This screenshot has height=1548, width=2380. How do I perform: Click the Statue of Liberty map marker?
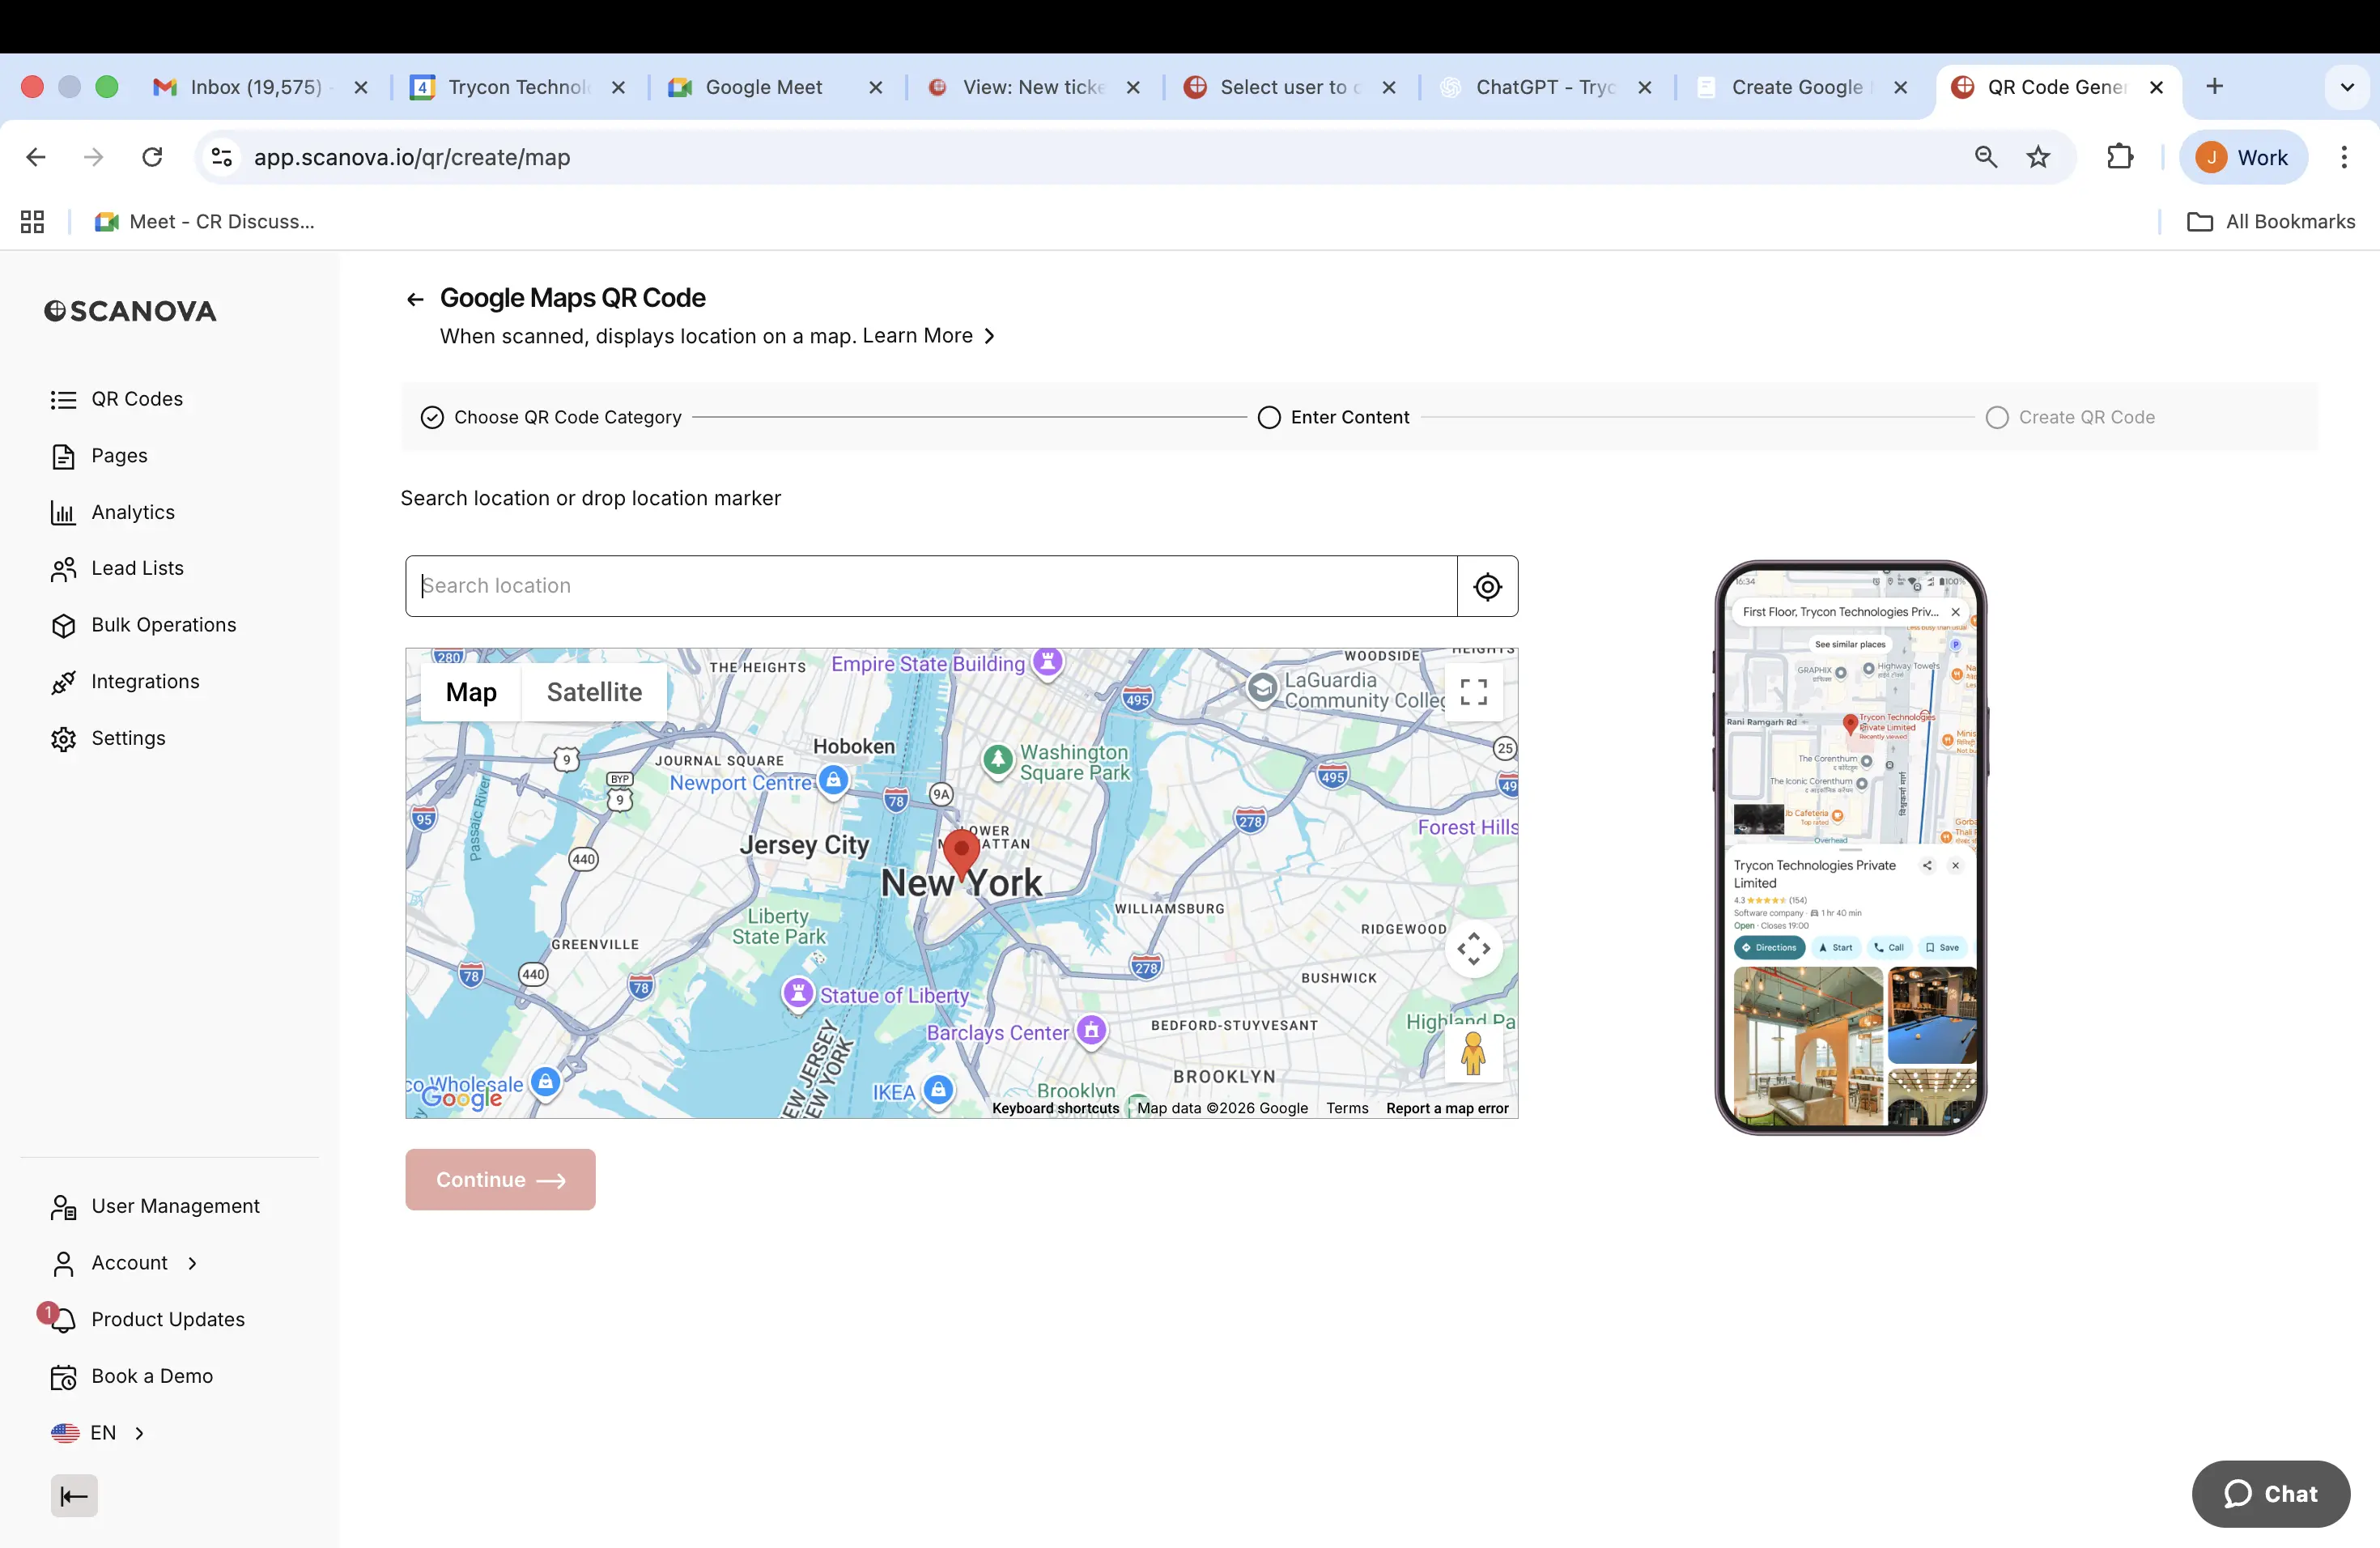[797, 994]
